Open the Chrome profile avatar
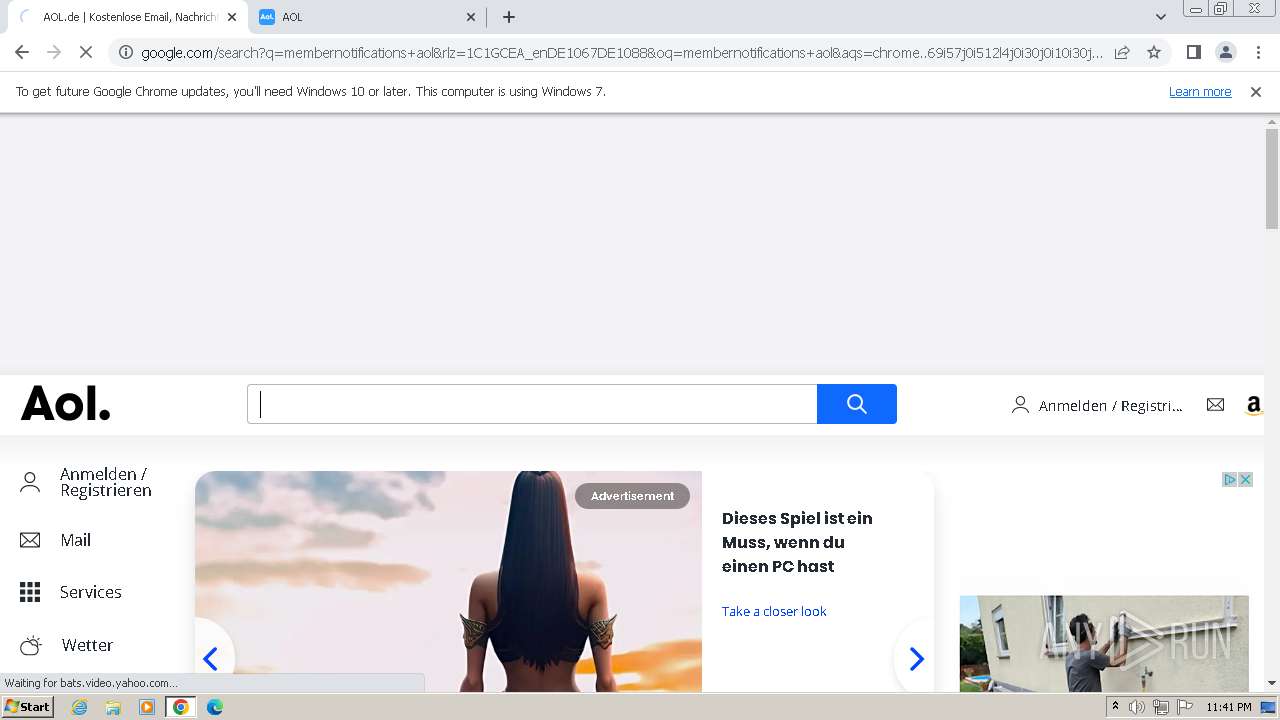Screen dimensions: 1280x720 [1225, 52]
